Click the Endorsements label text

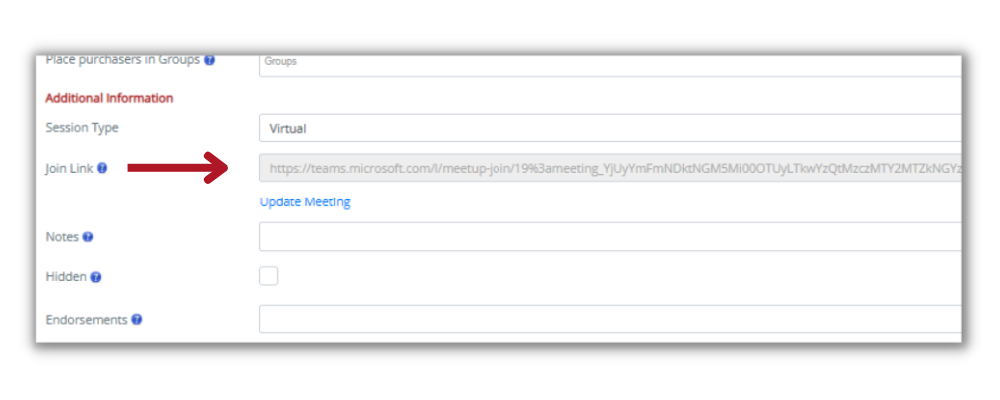86,320
